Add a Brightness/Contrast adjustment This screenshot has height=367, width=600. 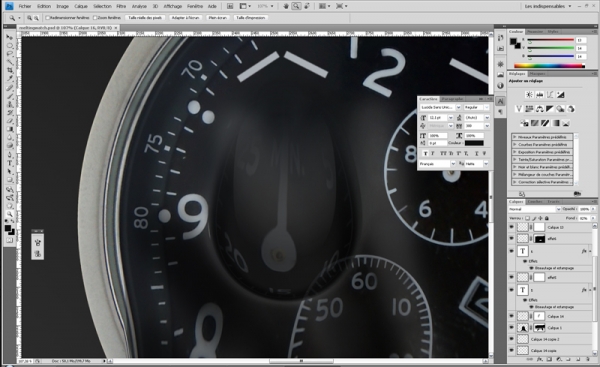click(x=529, y=95)
